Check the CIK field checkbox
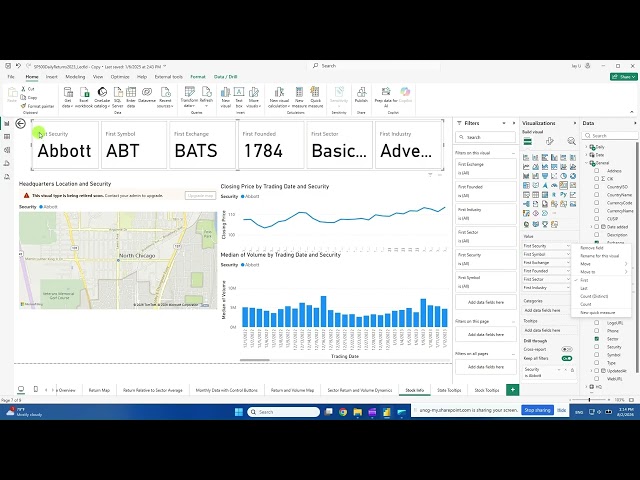Screen dimensions: 640x480 coord(596,179)
